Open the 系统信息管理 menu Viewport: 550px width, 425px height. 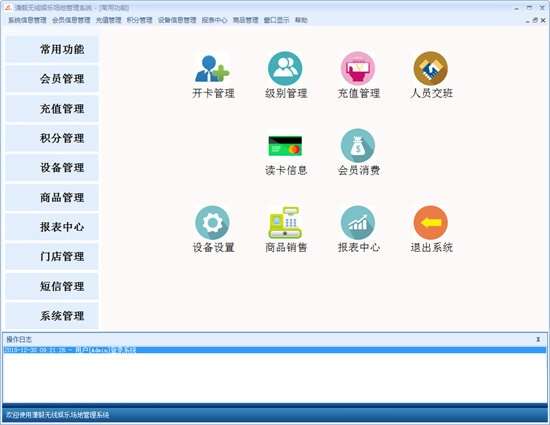pos(27,20)
